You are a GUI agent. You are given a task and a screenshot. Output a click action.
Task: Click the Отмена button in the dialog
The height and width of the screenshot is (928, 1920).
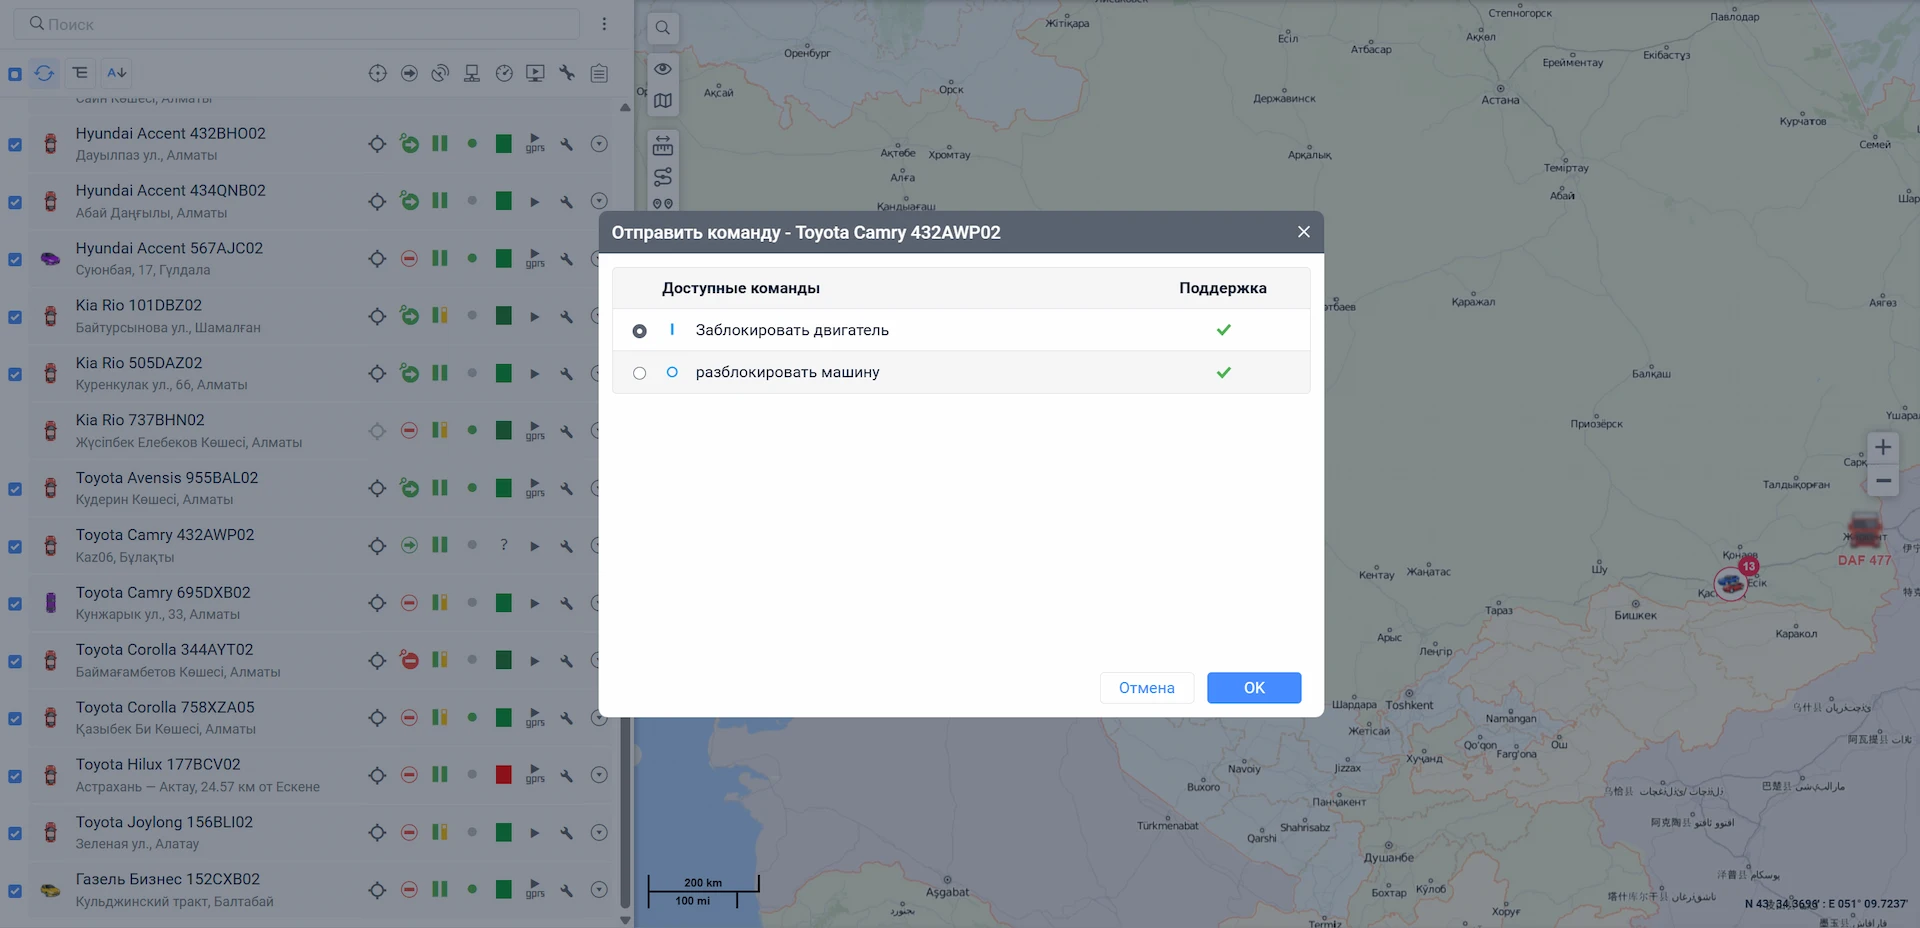coord(1147,688)
